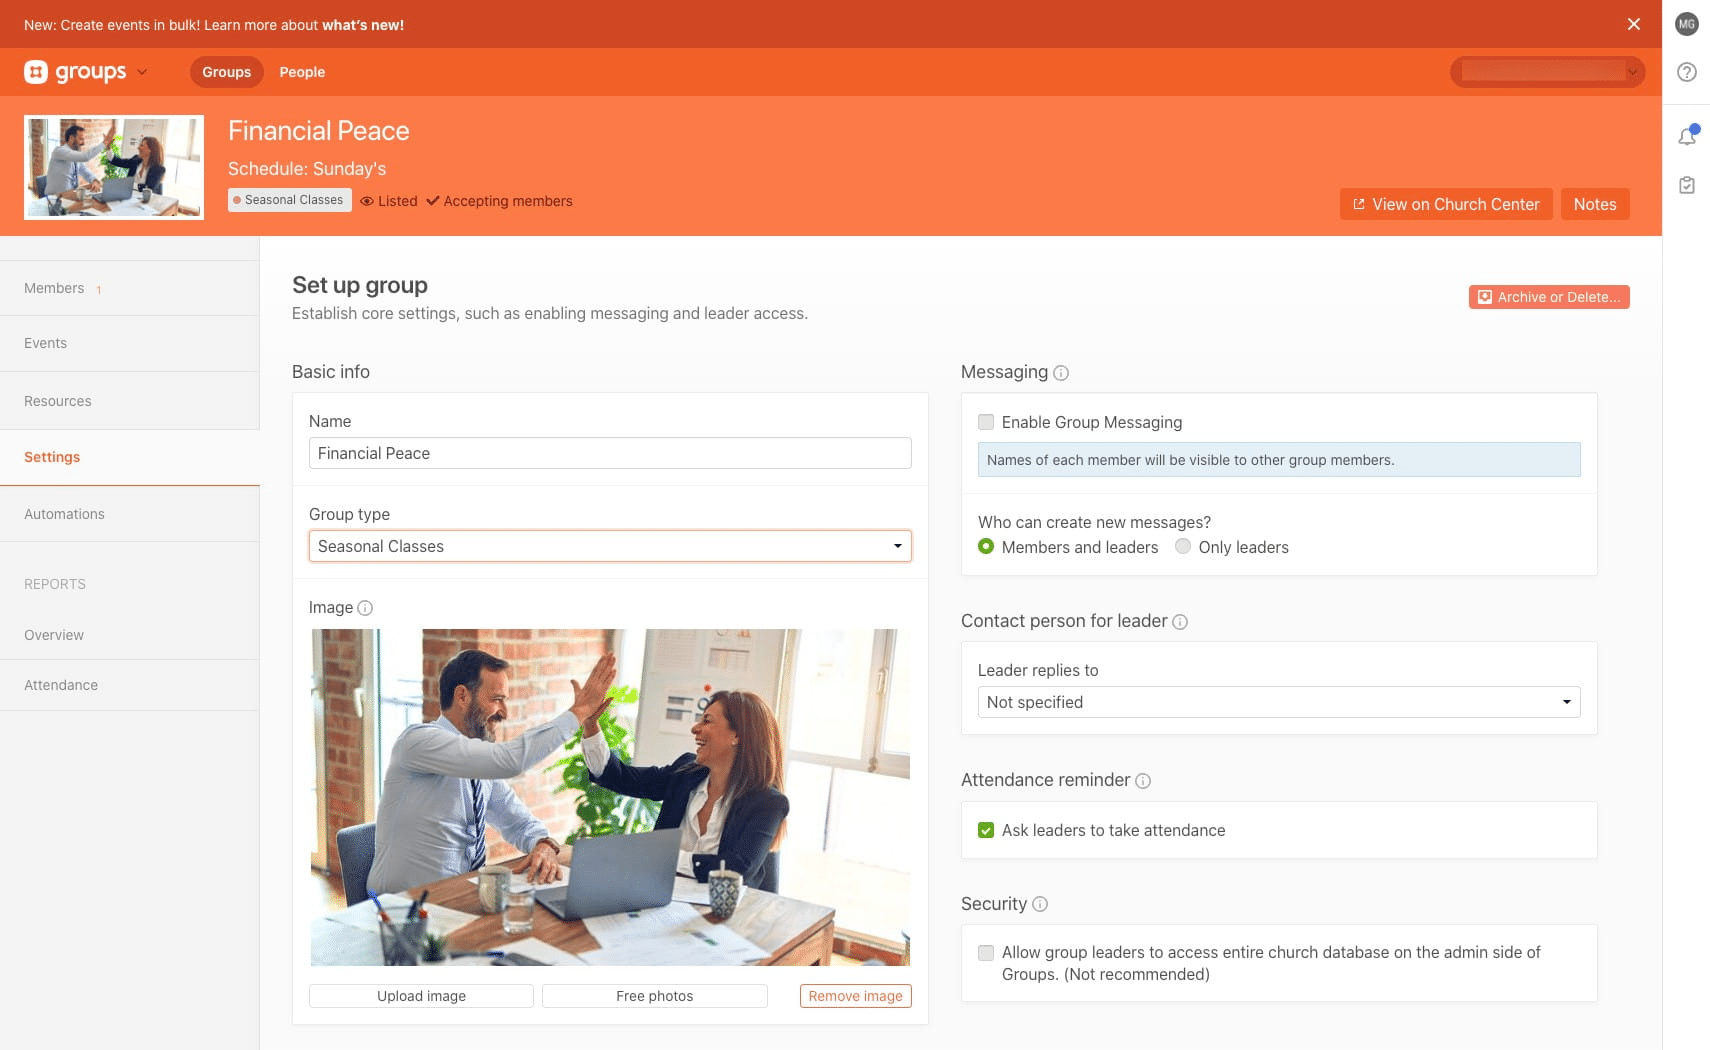Open the tasks clipboard icon

pos(1687,185)
